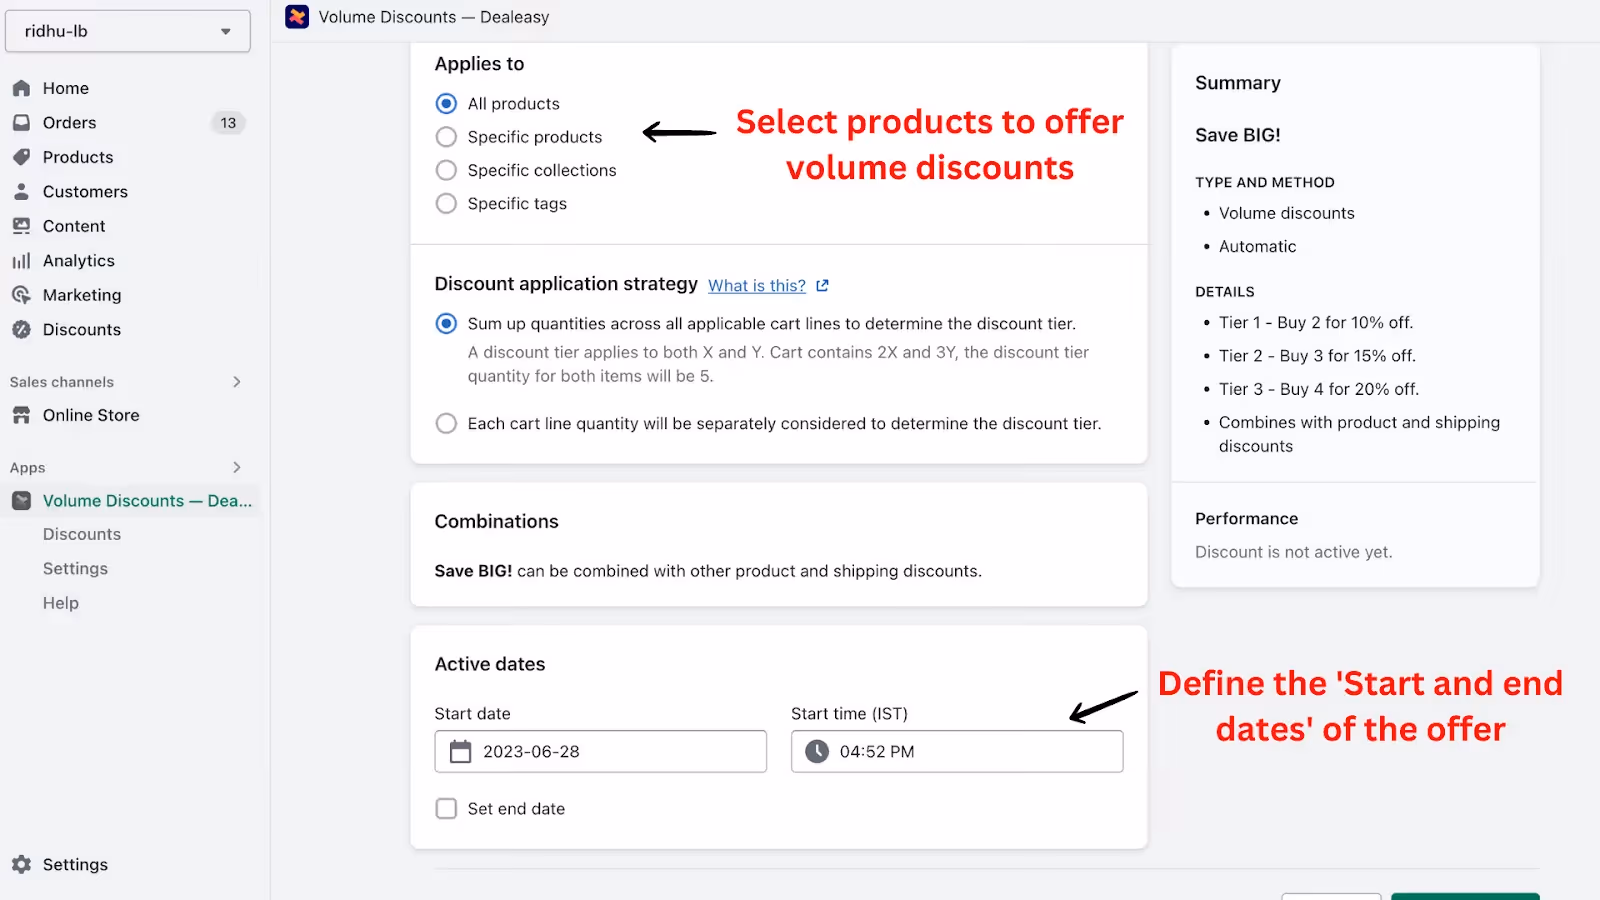
Task: Click the Customers person icon
Action: click(x=21, y=192)
